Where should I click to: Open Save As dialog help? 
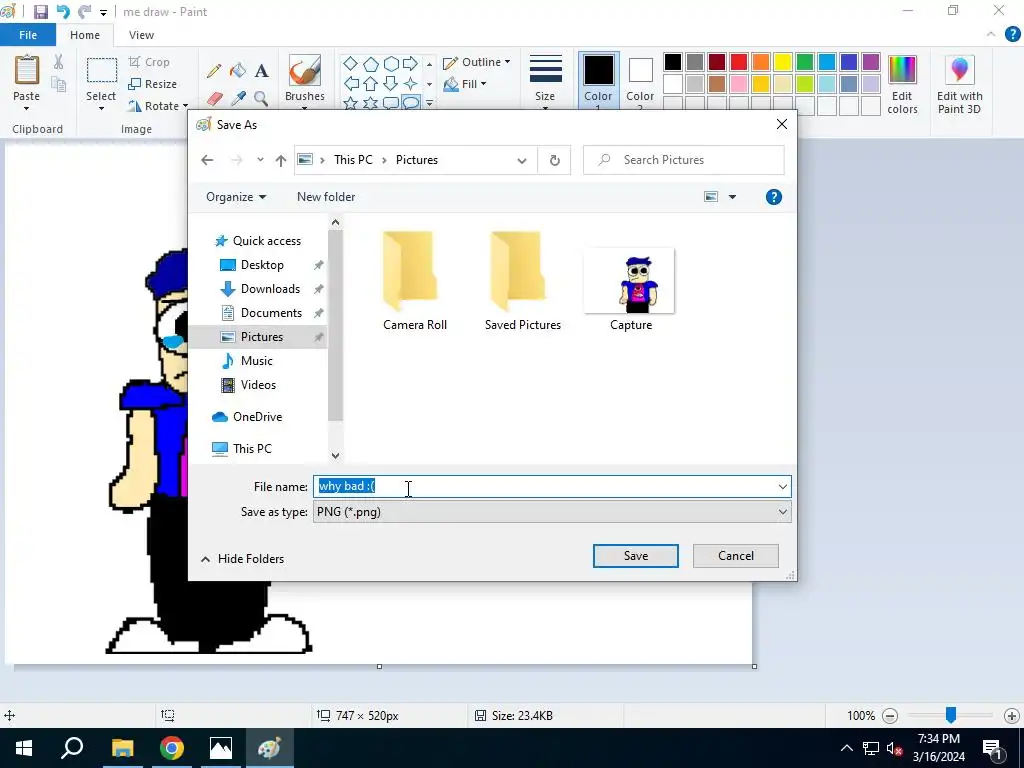point(774,197)
